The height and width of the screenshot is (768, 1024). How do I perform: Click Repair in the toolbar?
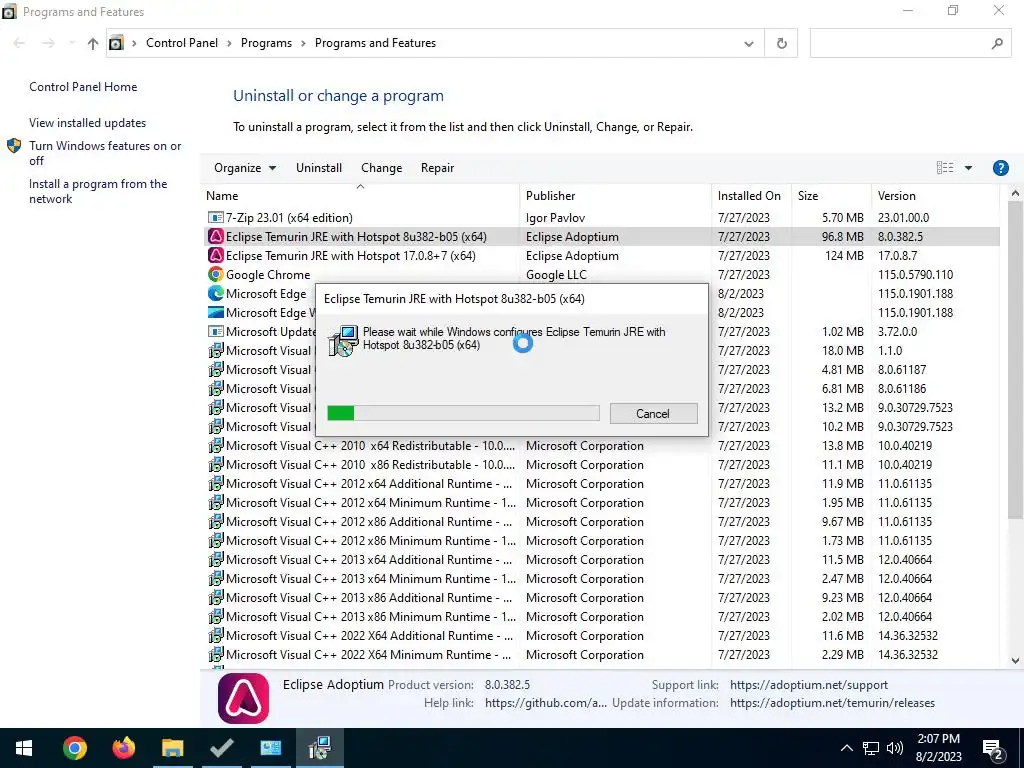437,168
